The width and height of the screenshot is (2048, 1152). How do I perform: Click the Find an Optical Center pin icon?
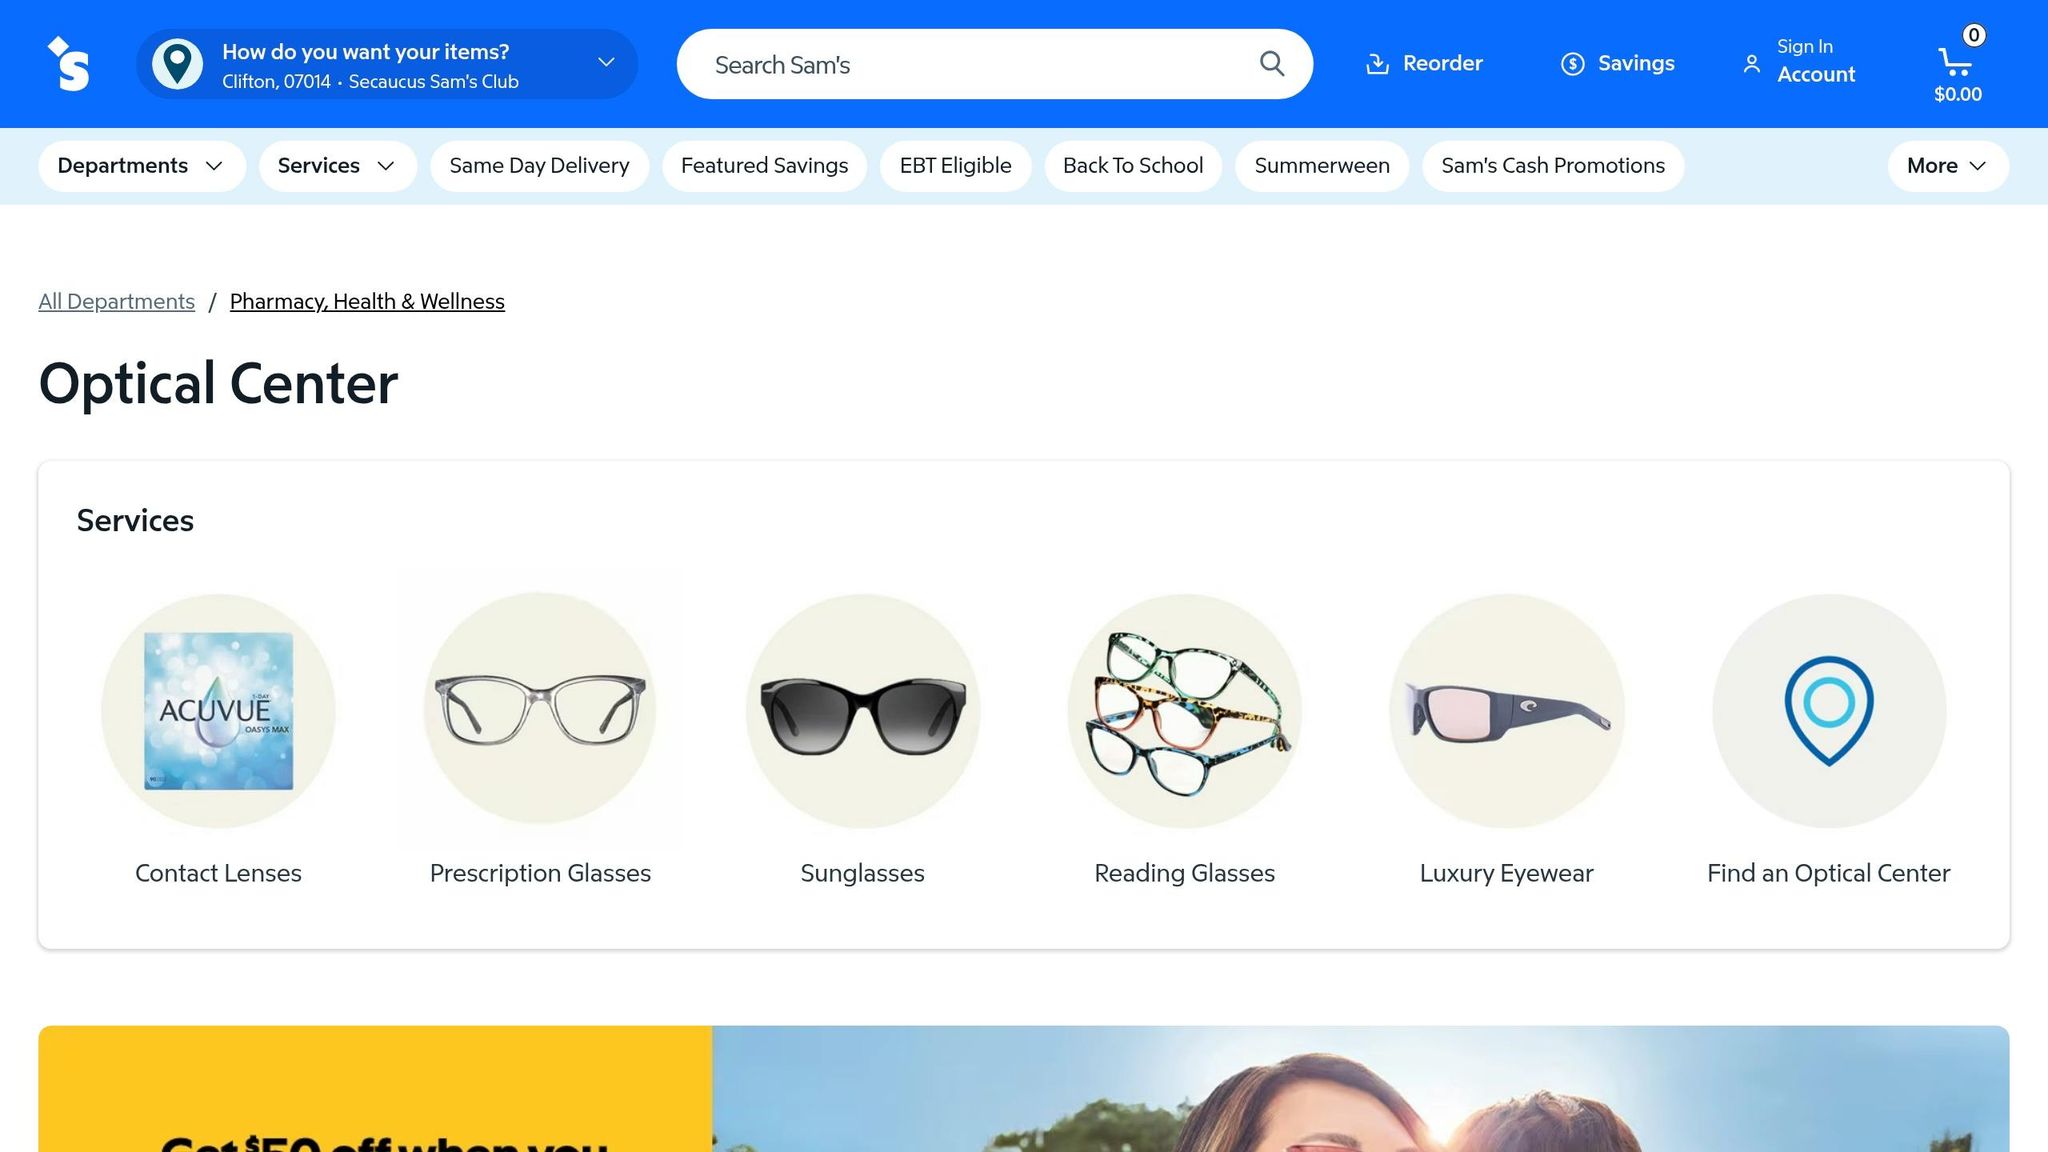click(1829, 711)
